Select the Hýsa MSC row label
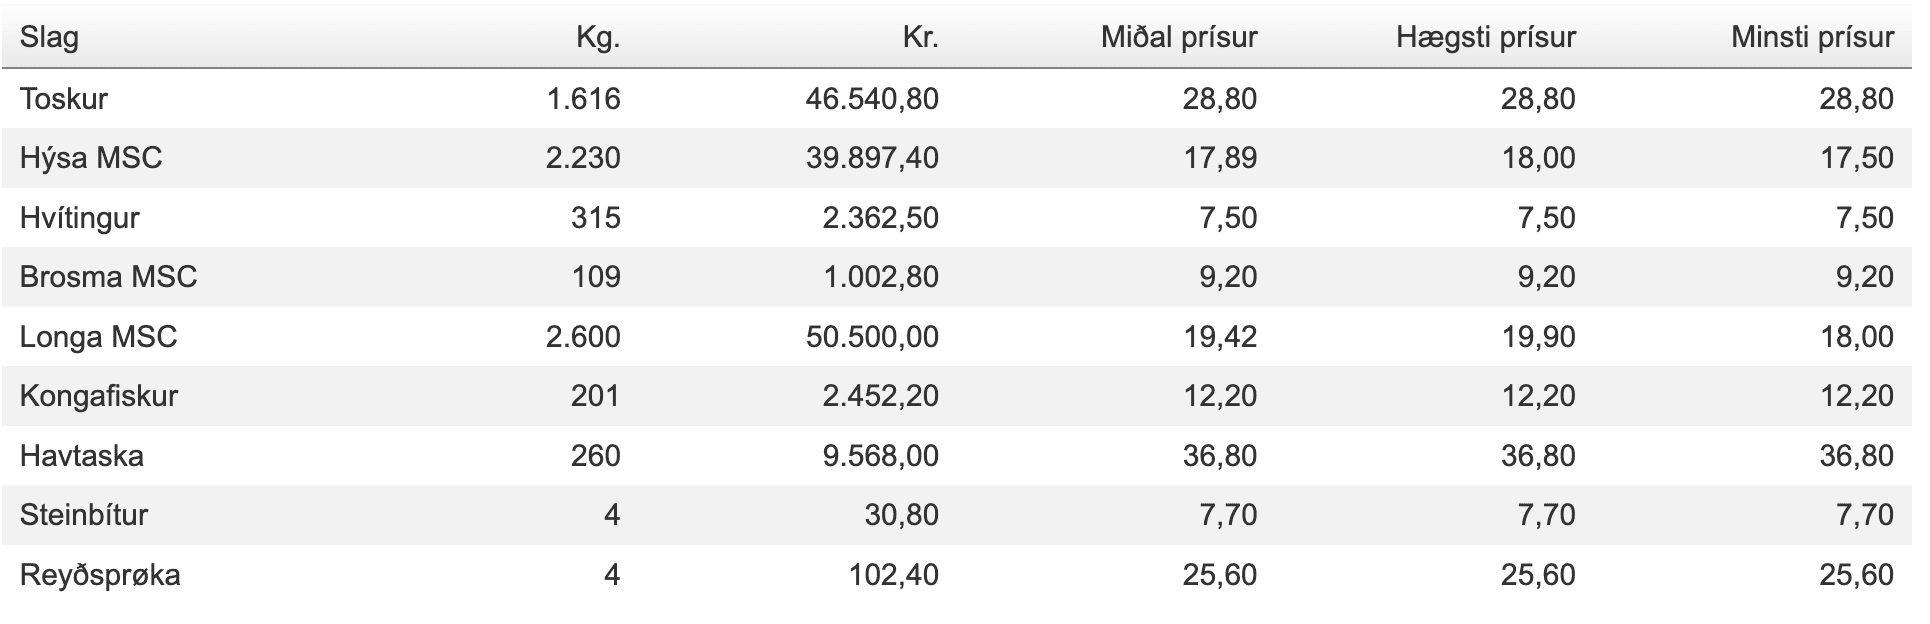This screenshot has height=624, width=1930. (91, 158)
